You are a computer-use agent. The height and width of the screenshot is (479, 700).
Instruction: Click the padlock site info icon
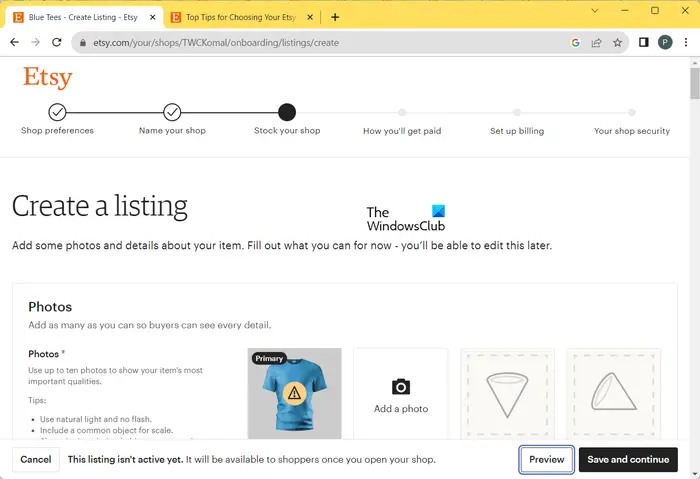pos(83,43)
